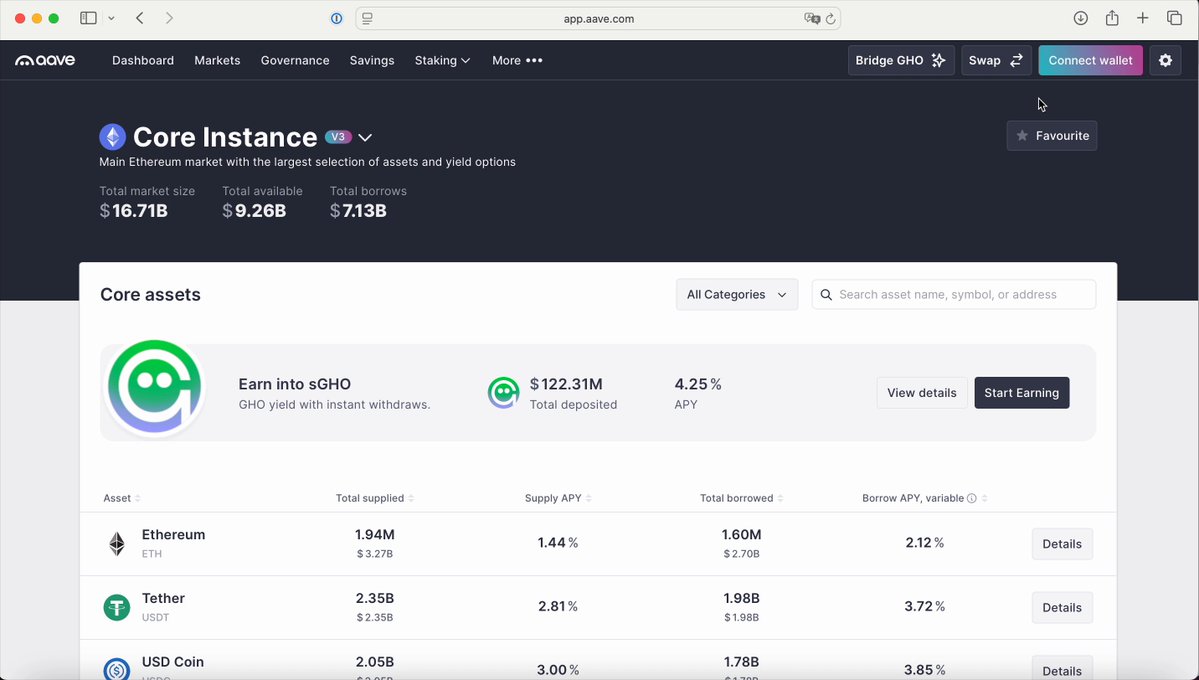Click the Safari address bar
This screenshot has width=1199, height=680.
[598, 18]
